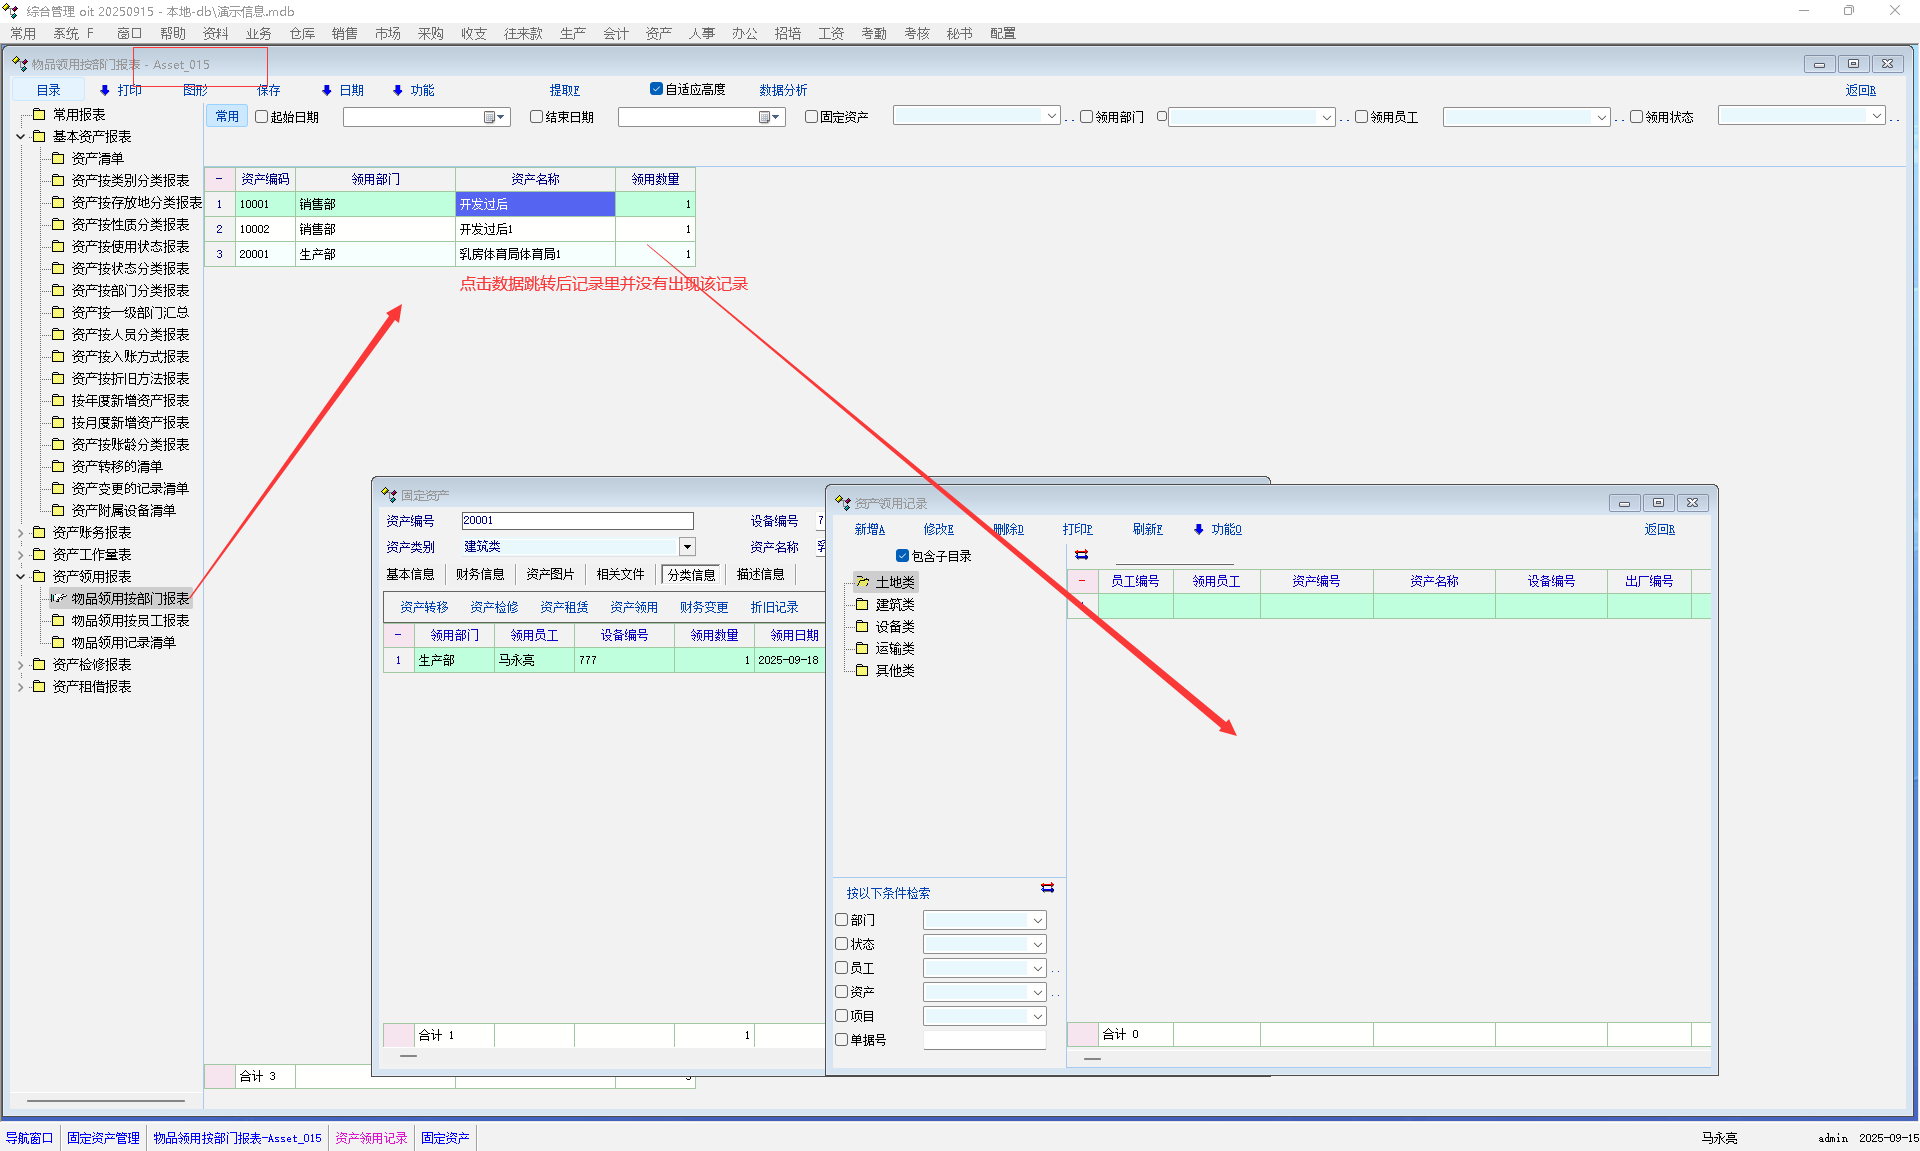Click the blue down-arrow icon beside 功能Q
Viewport: 1920px width, 1151px height.
point(1198,529)
